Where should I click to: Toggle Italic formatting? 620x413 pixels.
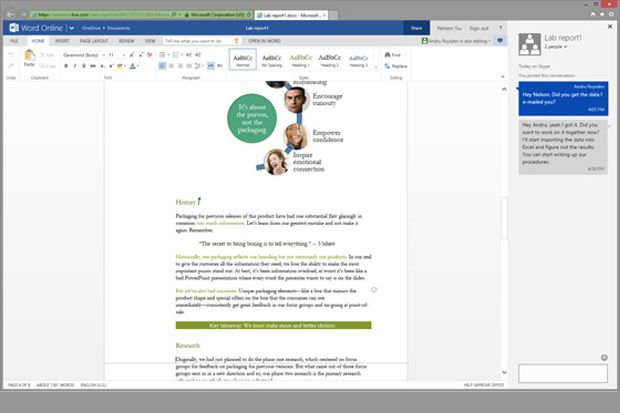75,66
